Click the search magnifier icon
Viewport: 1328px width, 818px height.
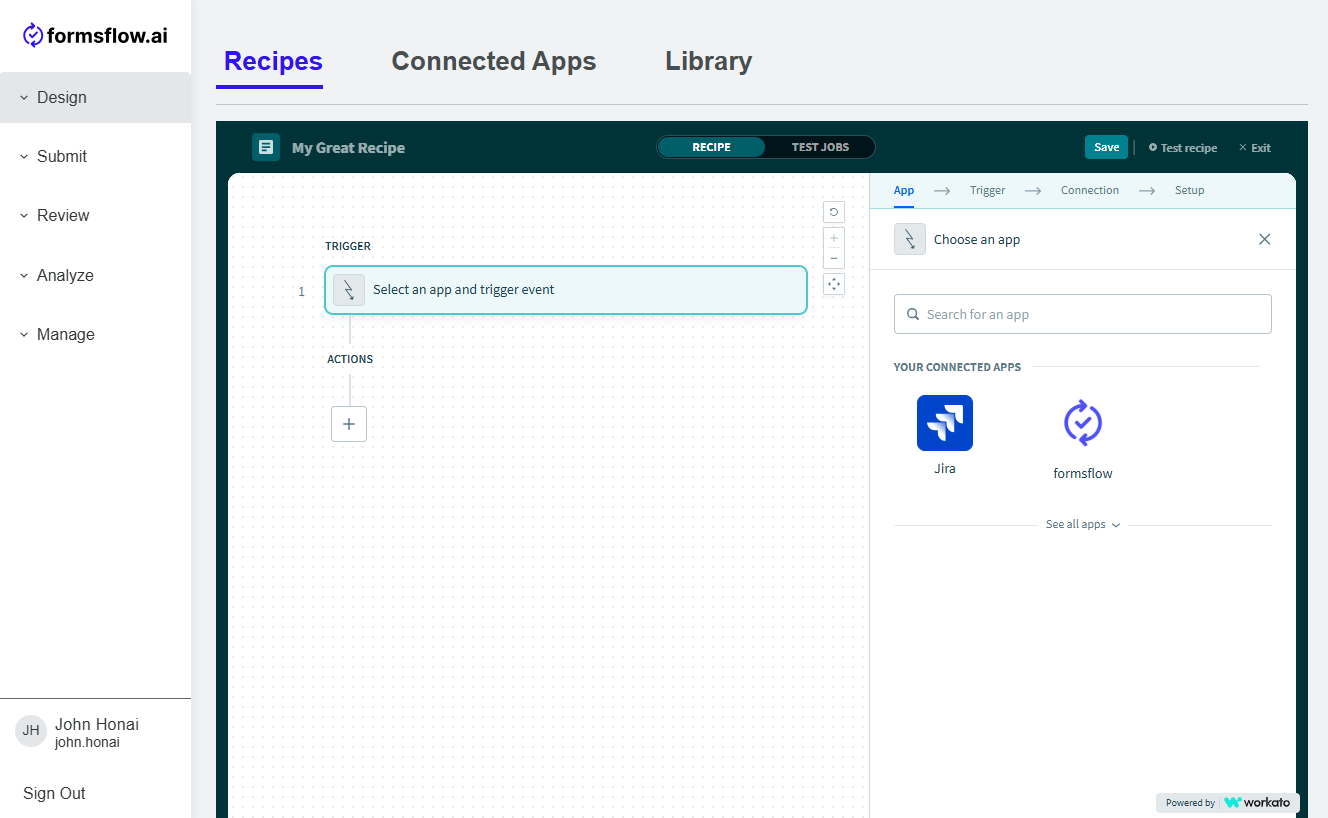click(x=913, y=314)
